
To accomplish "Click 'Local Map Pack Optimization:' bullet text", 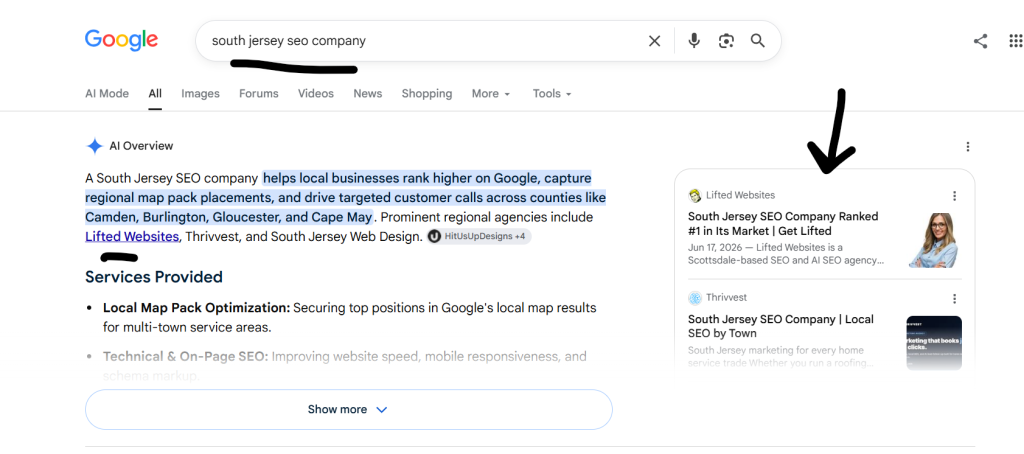I will tap(197, 308).
